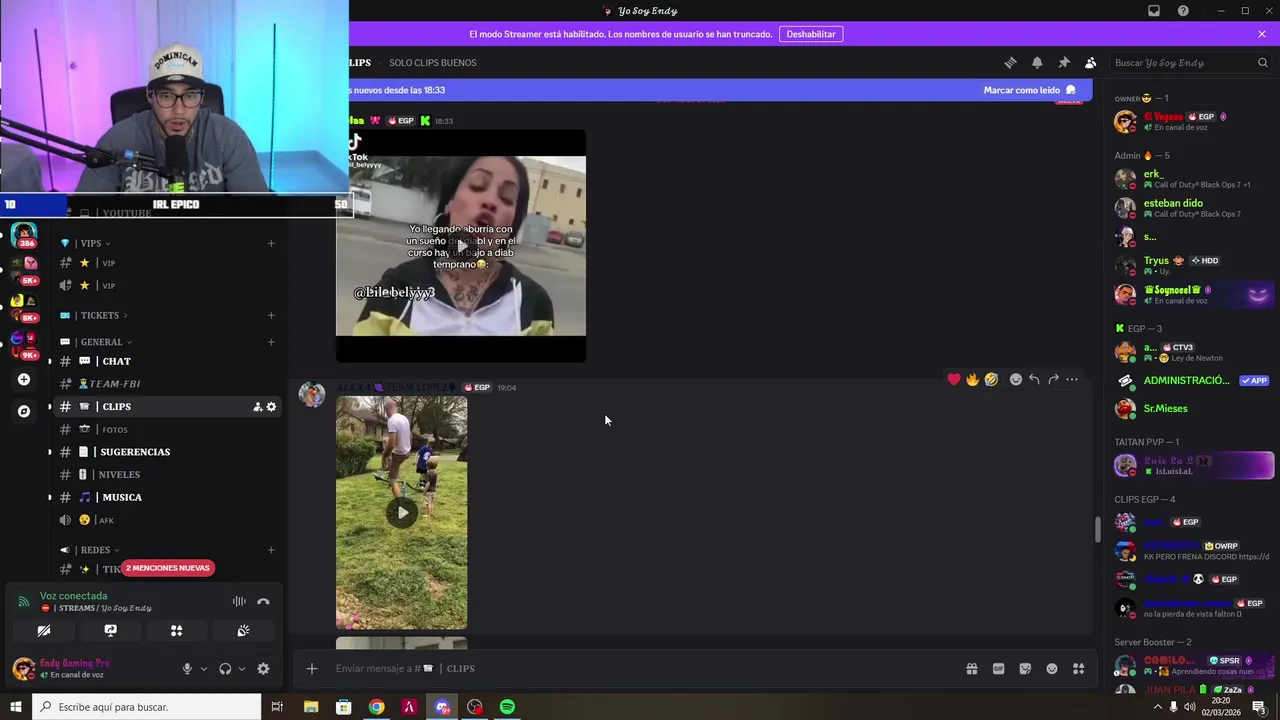The height and width of the screenshot is (720, 1280).
Task: Open the SUGERENCIAS channel
Action: pos(167,452)
